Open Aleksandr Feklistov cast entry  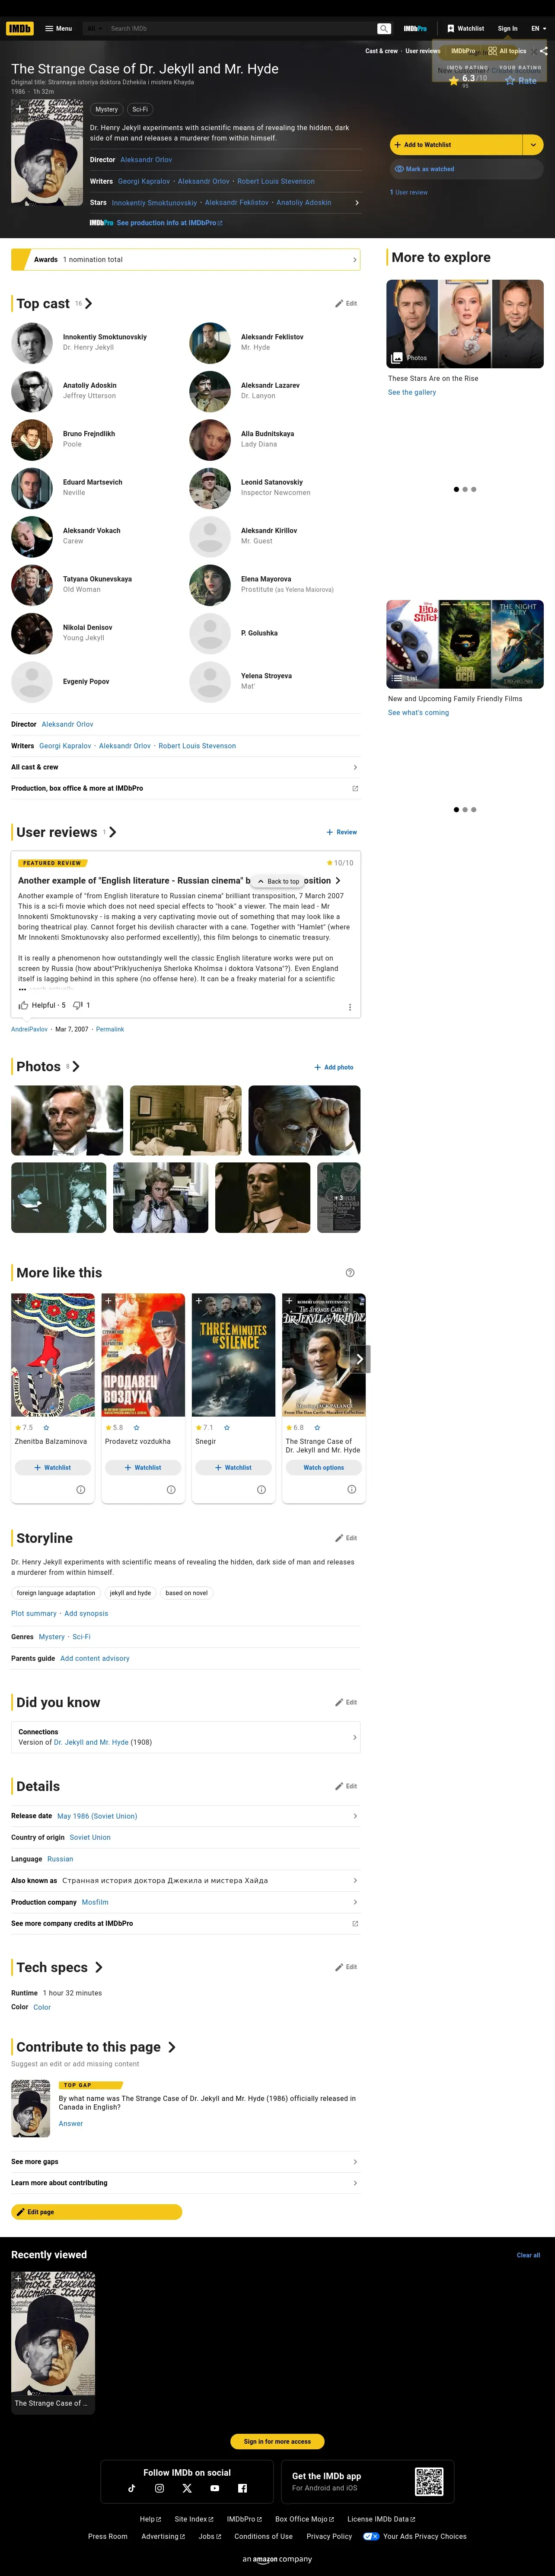272,337
